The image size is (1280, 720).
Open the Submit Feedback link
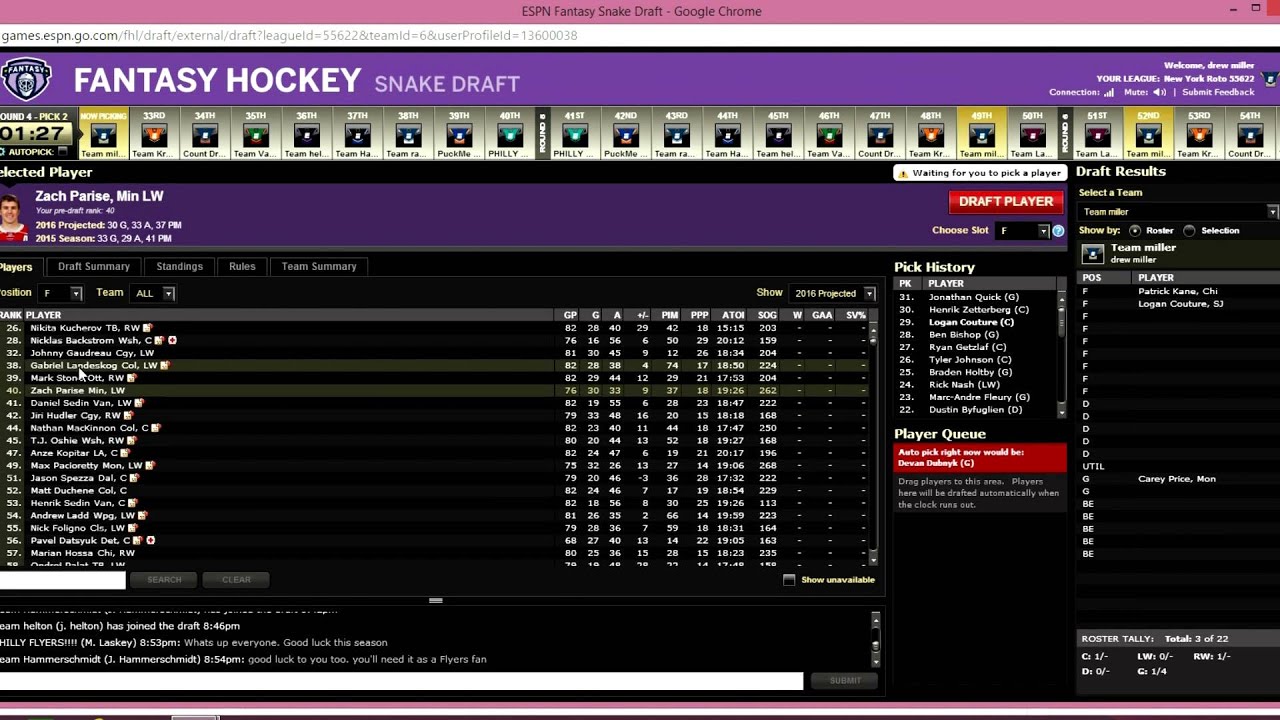tap(1218, 92)
